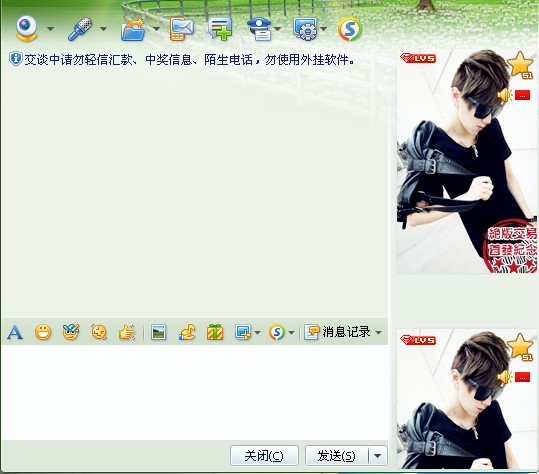
Task: Click the LV5 badge on the upper avatar
Action: 418,58
